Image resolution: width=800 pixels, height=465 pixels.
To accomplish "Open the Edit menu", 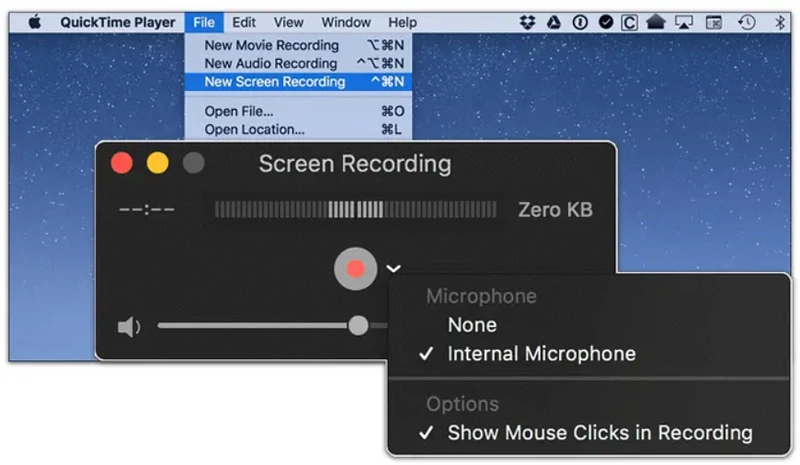I will pos(244,22).
